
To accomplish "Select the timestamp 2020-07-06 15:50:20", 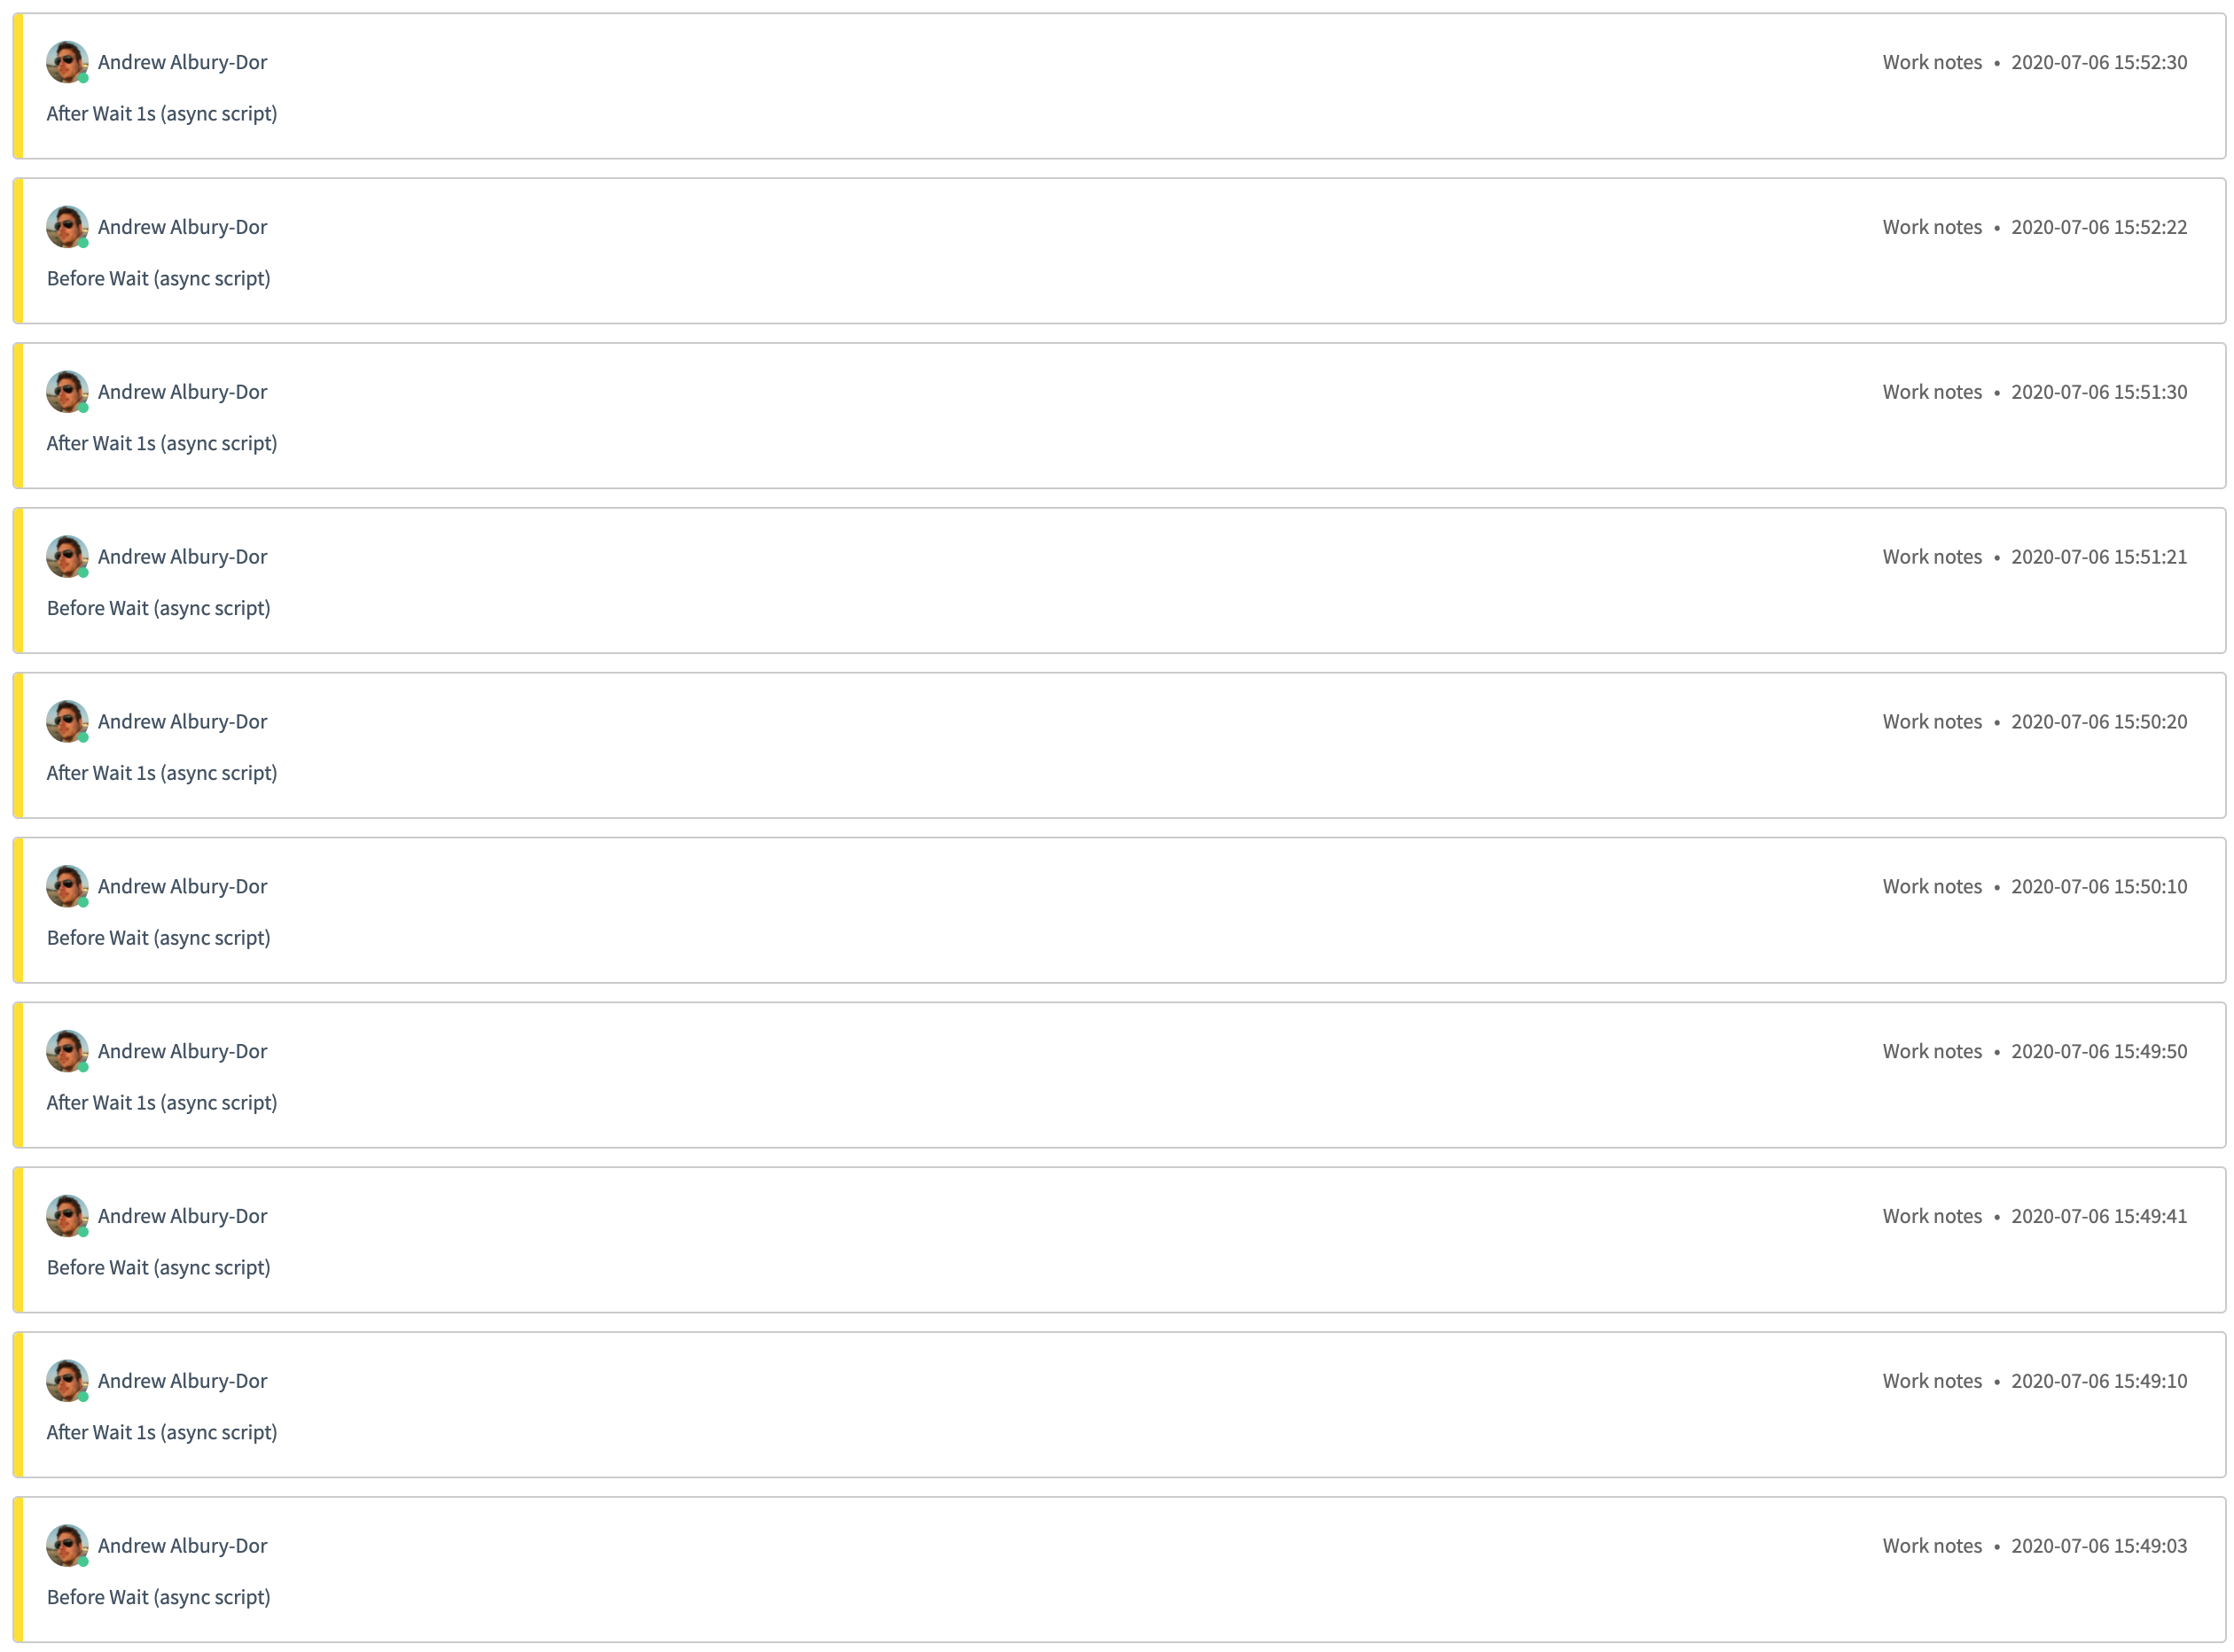I will click(x=2099, y=722).
